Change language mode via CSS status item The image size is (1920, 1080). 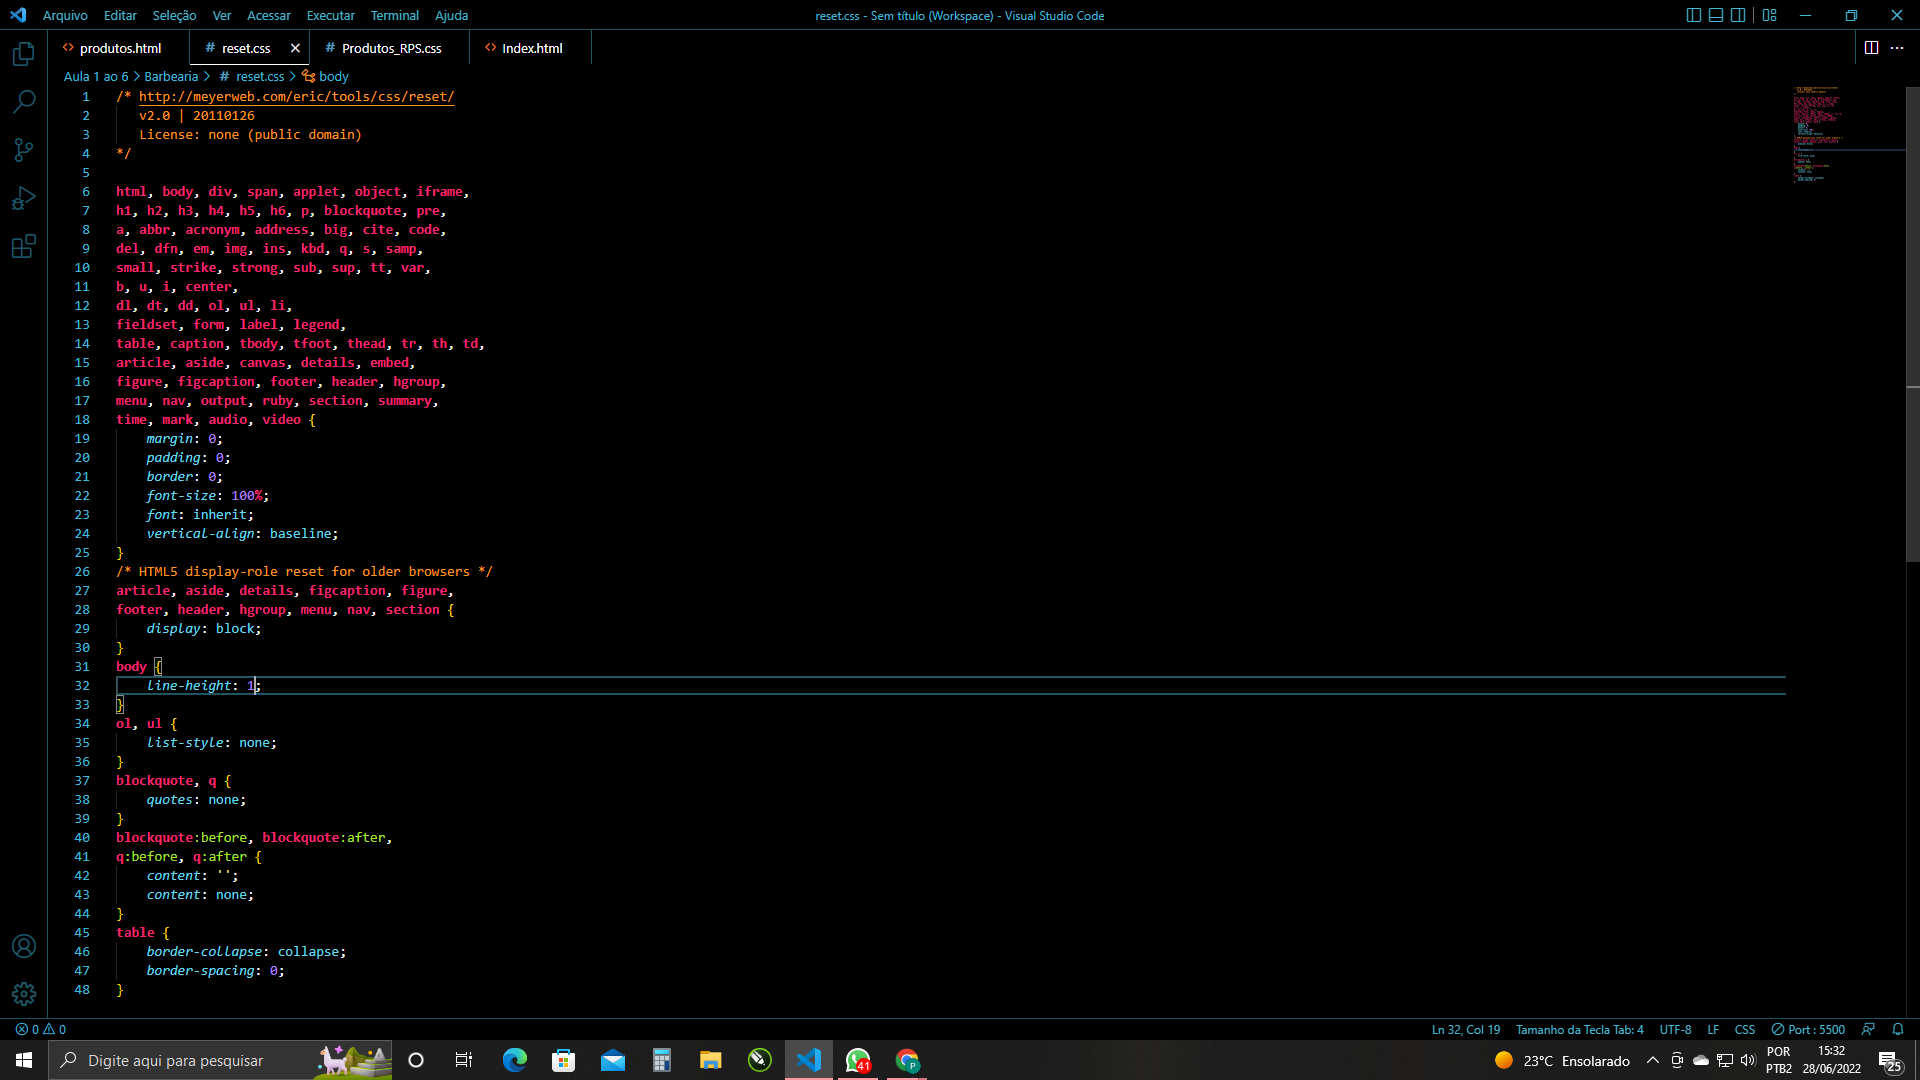1745,1029
